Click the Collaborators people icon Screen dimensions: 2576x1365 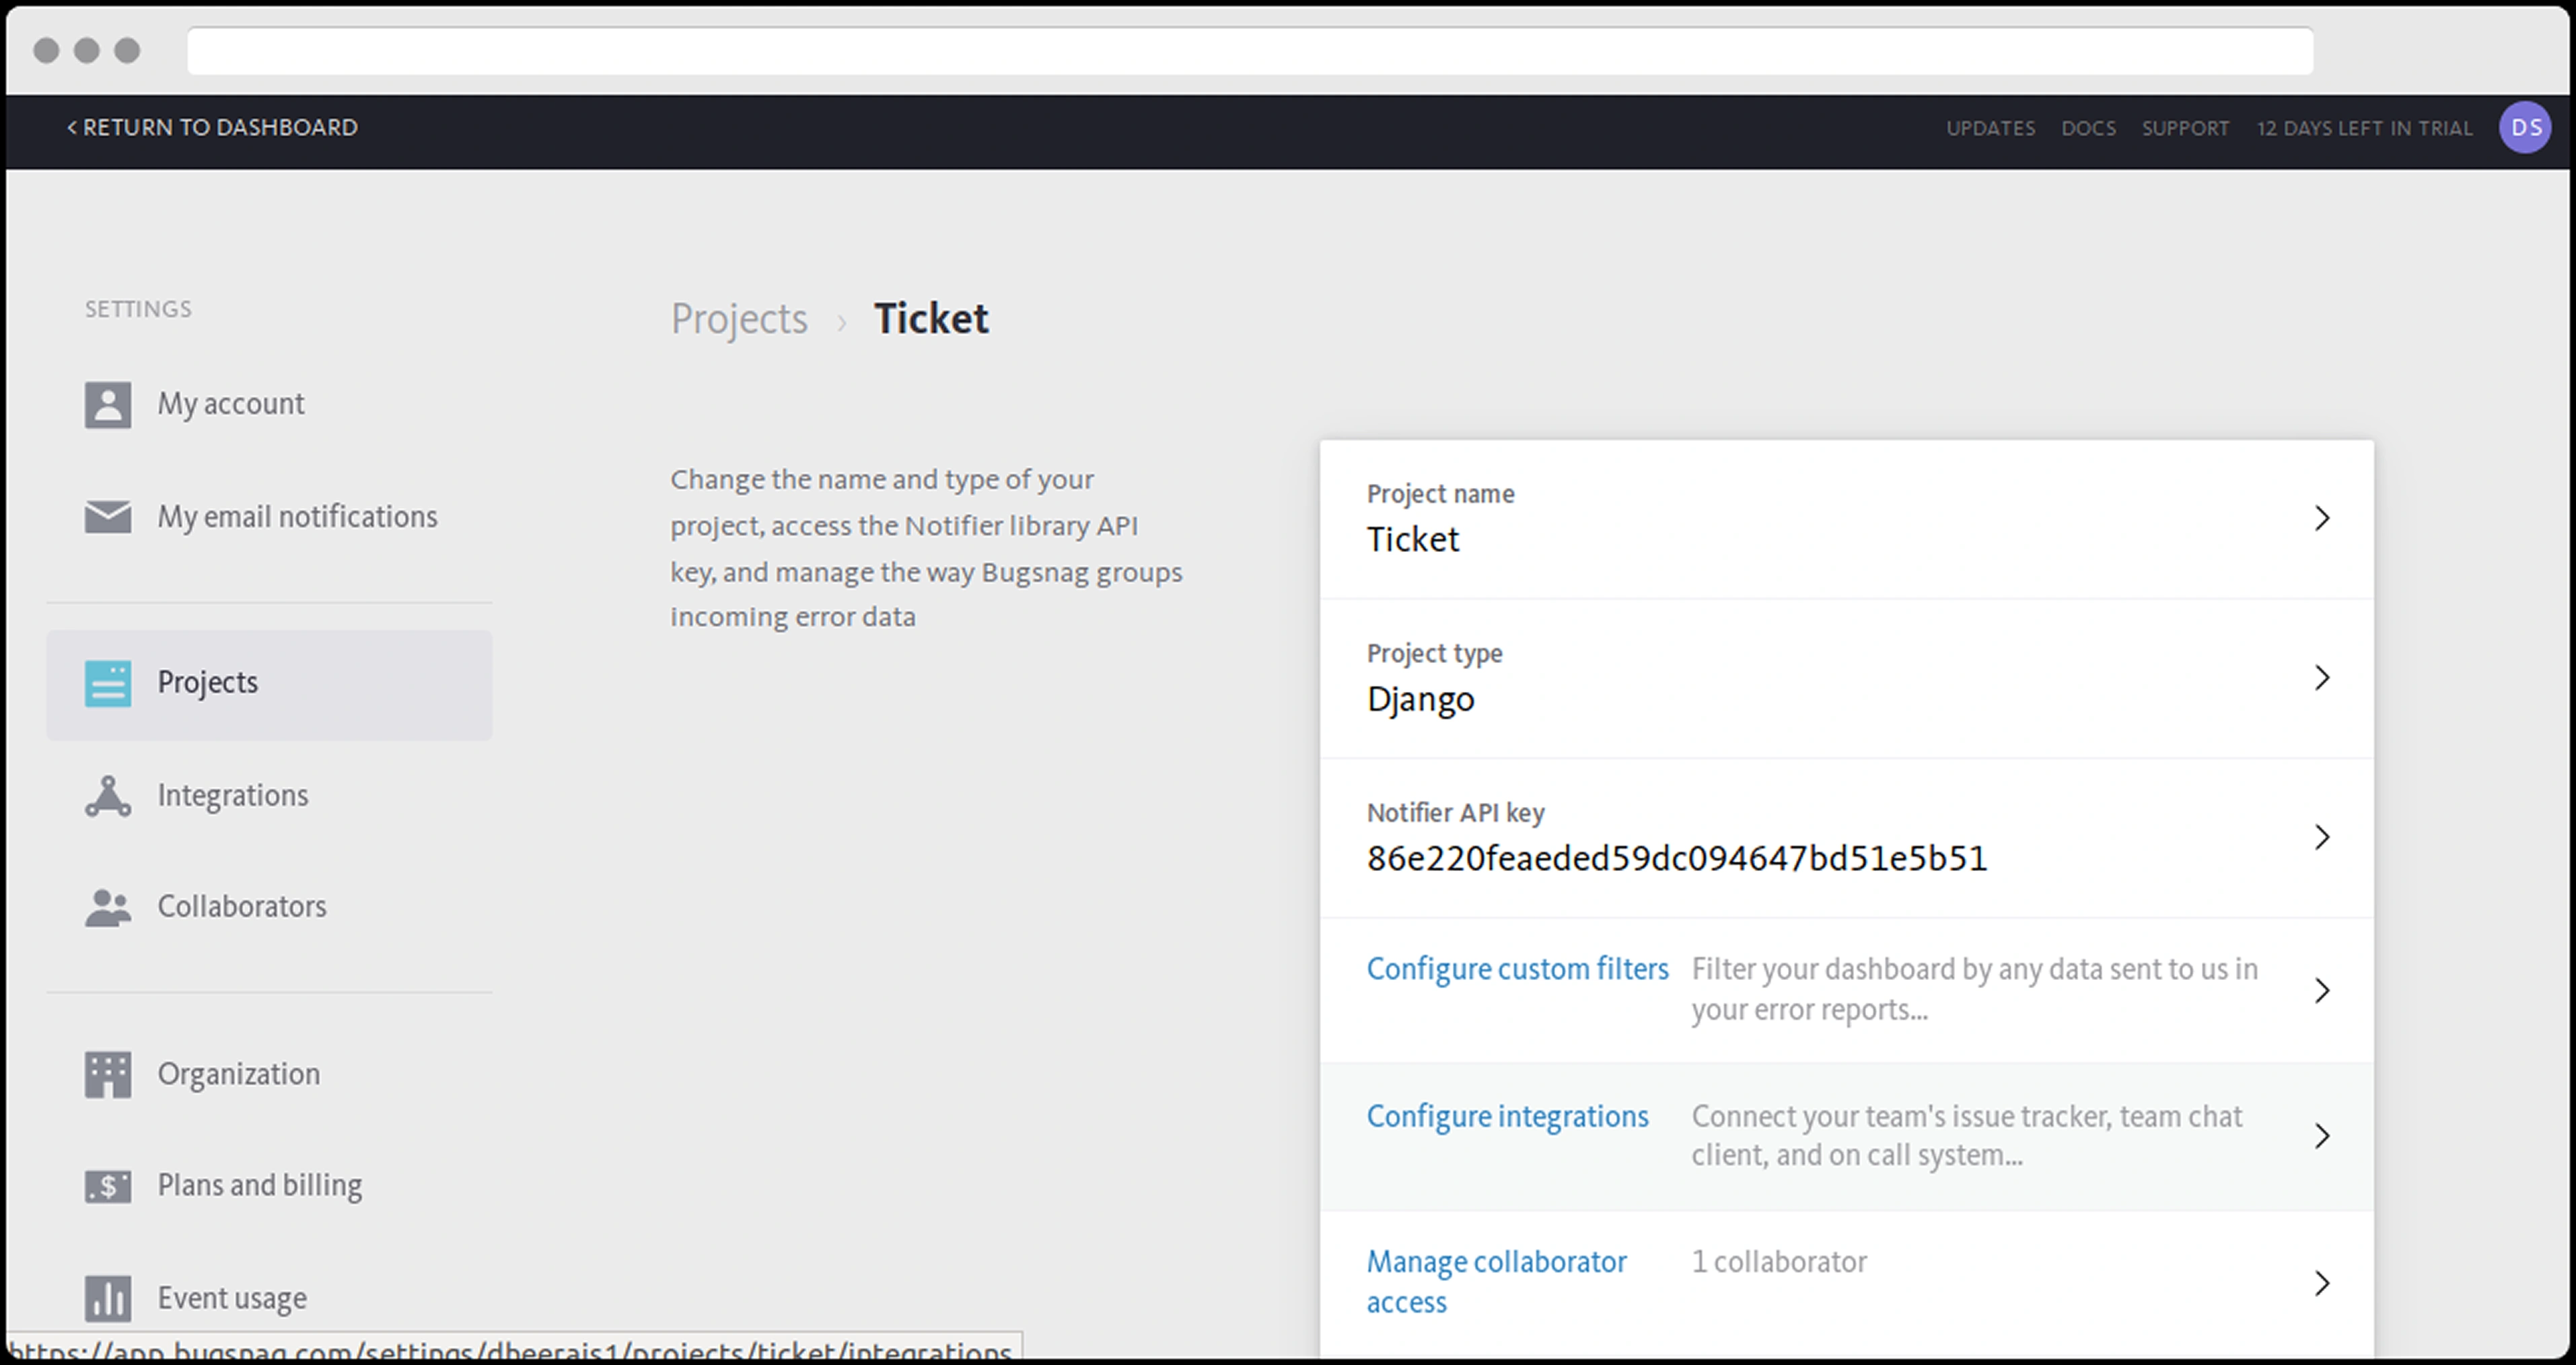tap(107, 907)
